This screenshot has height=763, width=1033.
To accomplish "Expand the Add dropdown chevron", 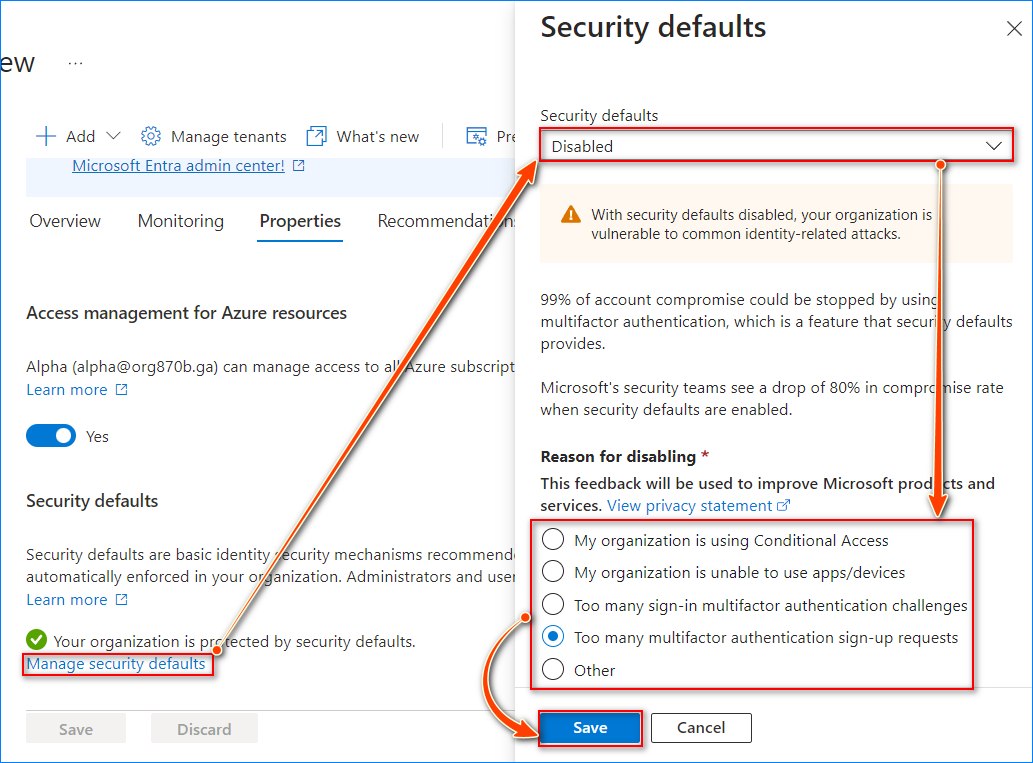I will point(113,136).
